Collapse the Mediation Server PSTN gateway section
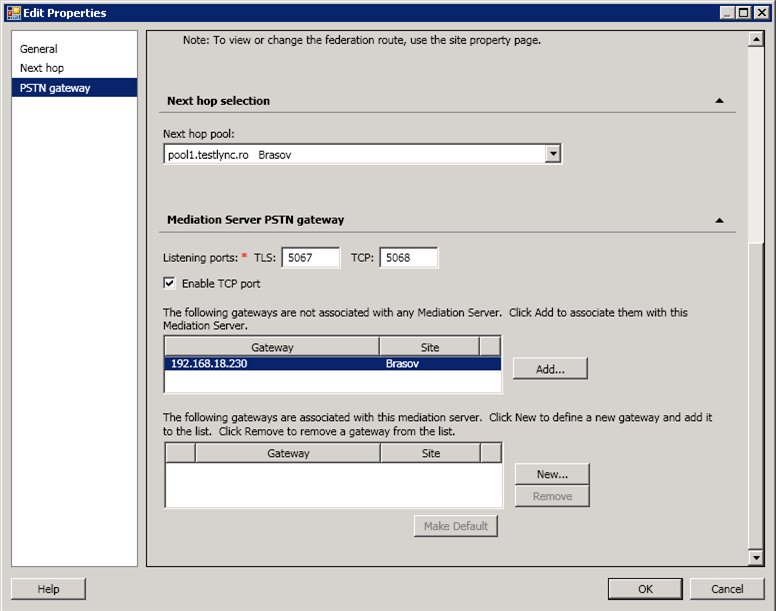 pyautogui.click(x=719, y=220)
